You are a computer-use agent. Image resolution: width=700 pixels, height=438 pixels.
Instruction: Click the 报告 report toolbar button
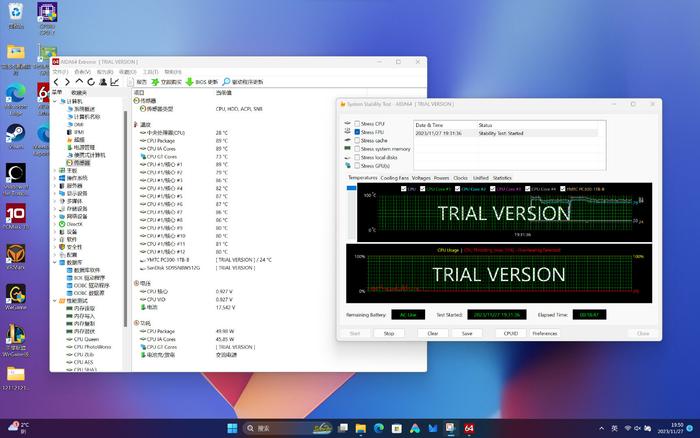click(x=138, y=82)
